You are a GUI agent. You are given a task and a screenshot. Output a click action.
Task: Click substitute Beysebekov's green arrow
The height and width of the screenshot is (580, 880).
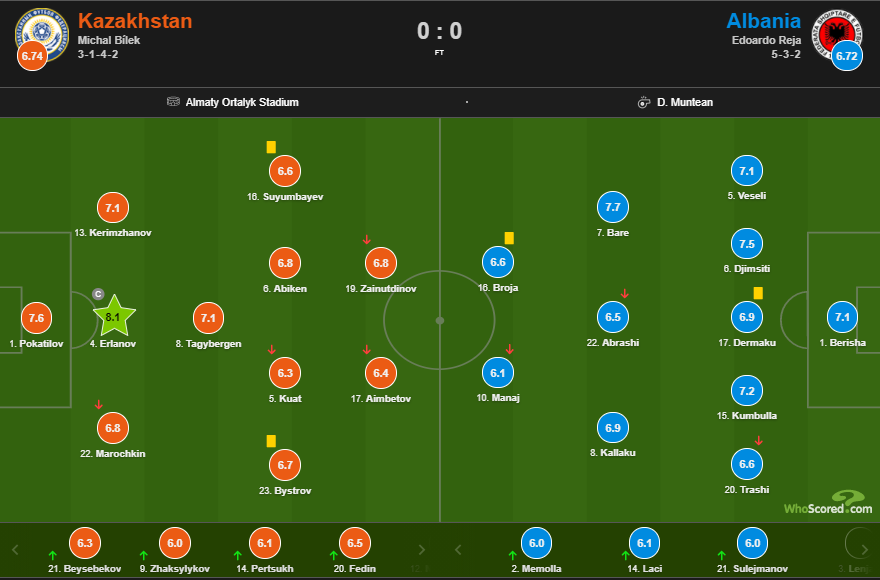pyautogui.click(x=52, y=555)
